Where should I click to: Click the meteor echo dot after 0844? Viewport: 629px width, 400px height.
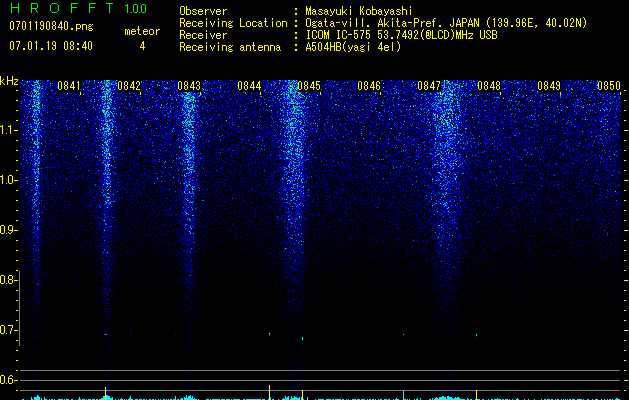pos(270,334)
